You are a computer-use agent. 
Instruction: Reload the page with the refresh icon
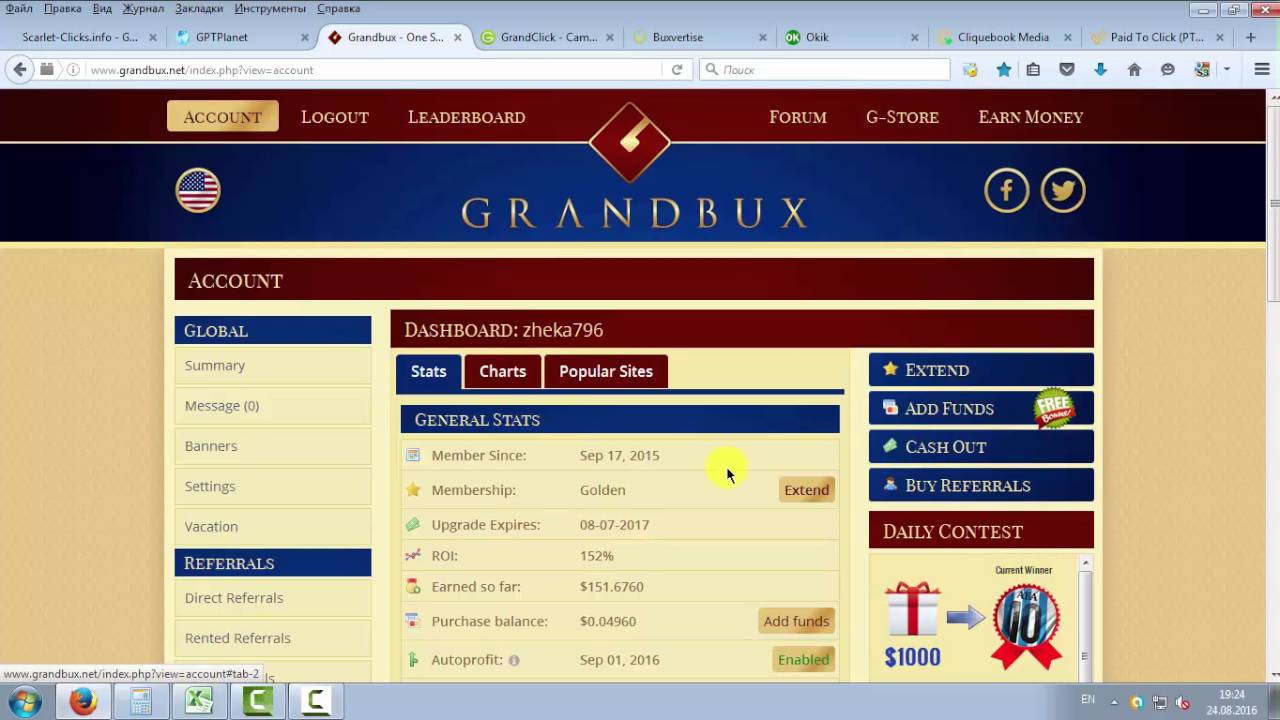677,69
